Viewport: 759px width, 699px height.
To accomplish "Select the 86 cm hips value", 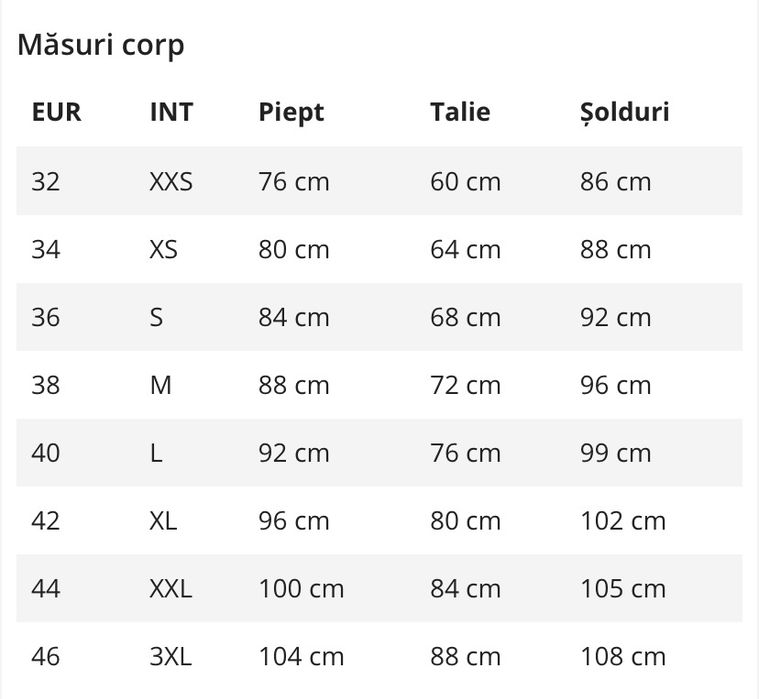I will point(615,182).
